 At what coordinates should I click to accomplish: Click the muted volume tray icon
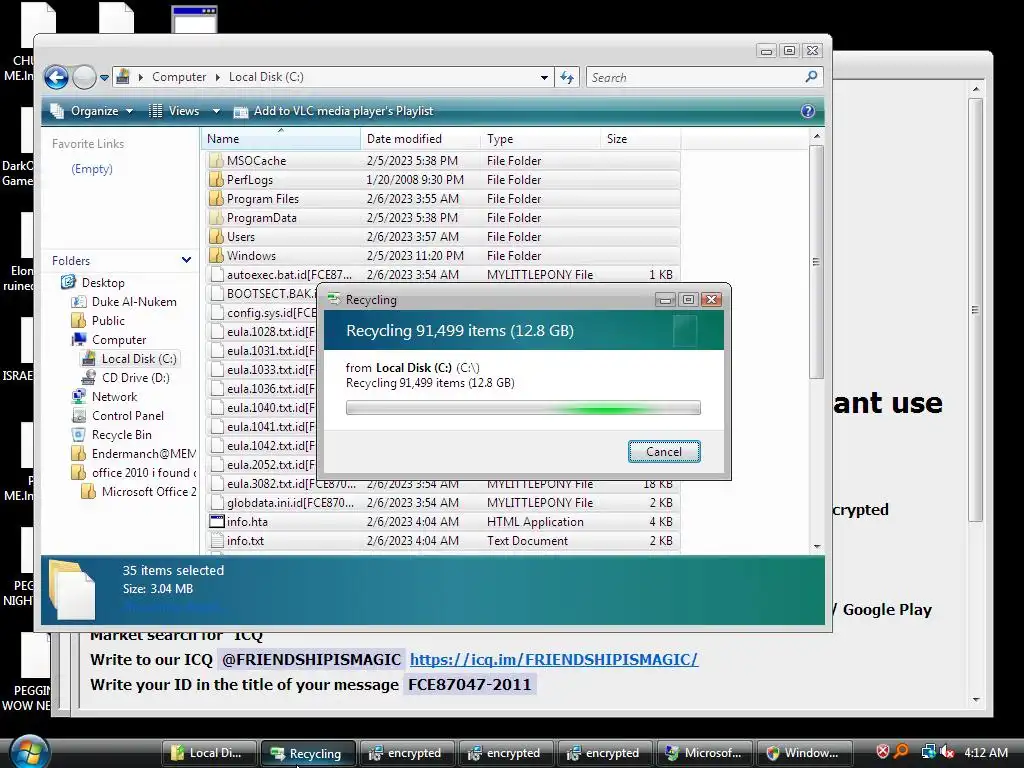coord(947,752)
